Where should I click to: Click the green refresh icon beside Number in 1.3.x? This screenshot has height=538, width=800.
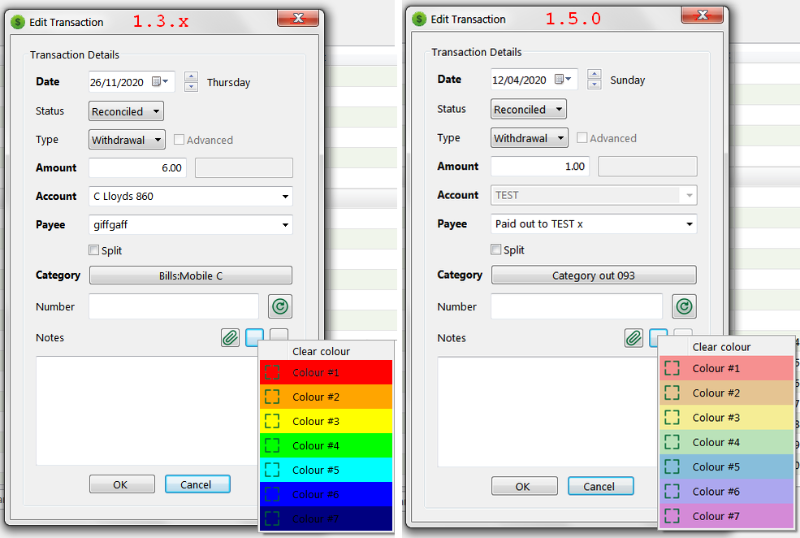point(280,307)
